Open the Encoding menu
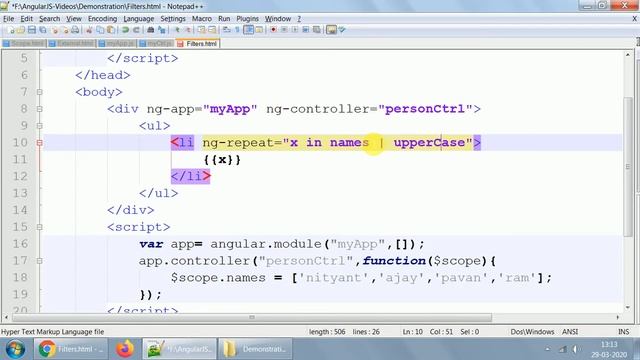The width and height of the screenshot is (640, 360). point(102,19)
